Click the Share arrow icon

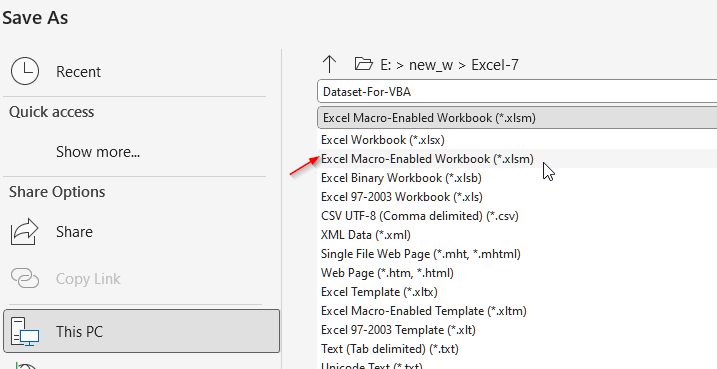point(26,231)
